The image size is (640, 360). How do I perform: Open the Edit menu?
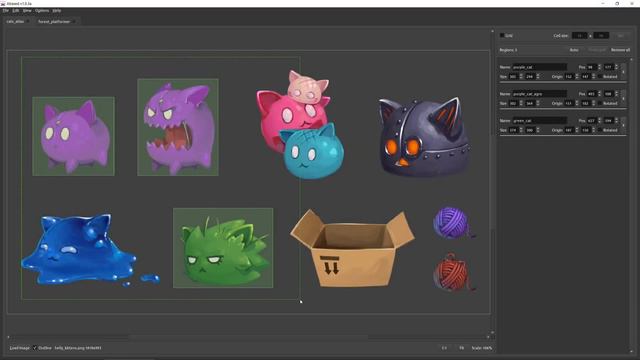(x=16, y=11)
